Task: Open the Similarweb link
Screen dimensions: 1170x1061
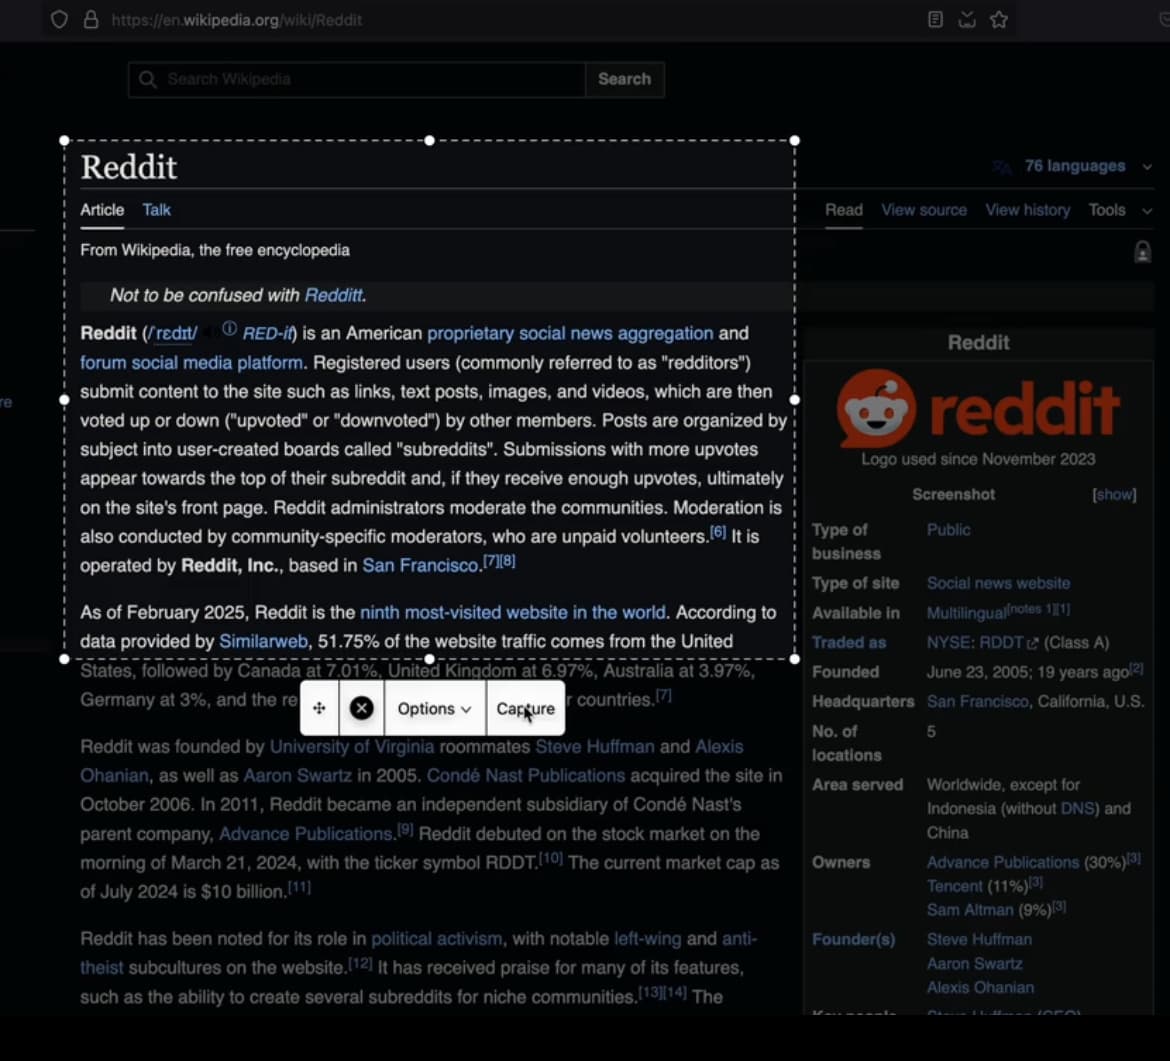Action: click(263, 642)
